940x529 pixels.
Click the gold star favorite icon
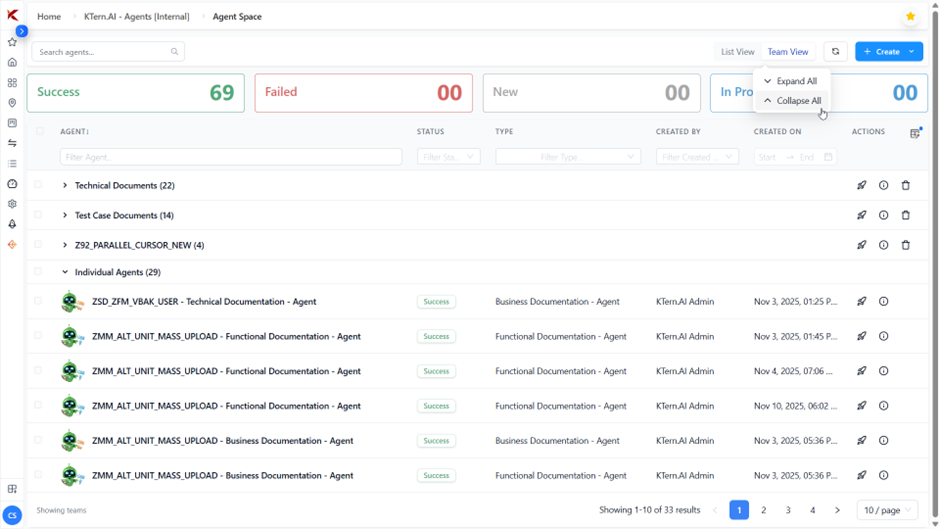coord(910,17)
